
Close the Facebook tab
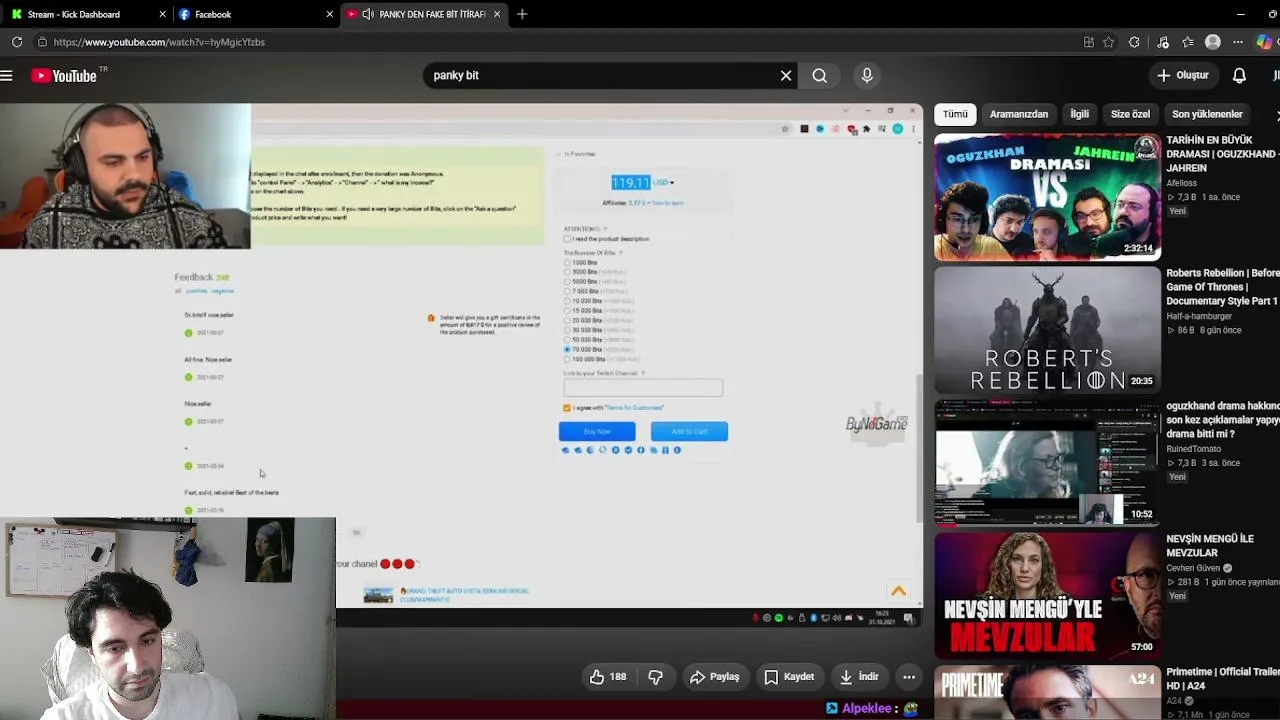click(x=330, y=14)
